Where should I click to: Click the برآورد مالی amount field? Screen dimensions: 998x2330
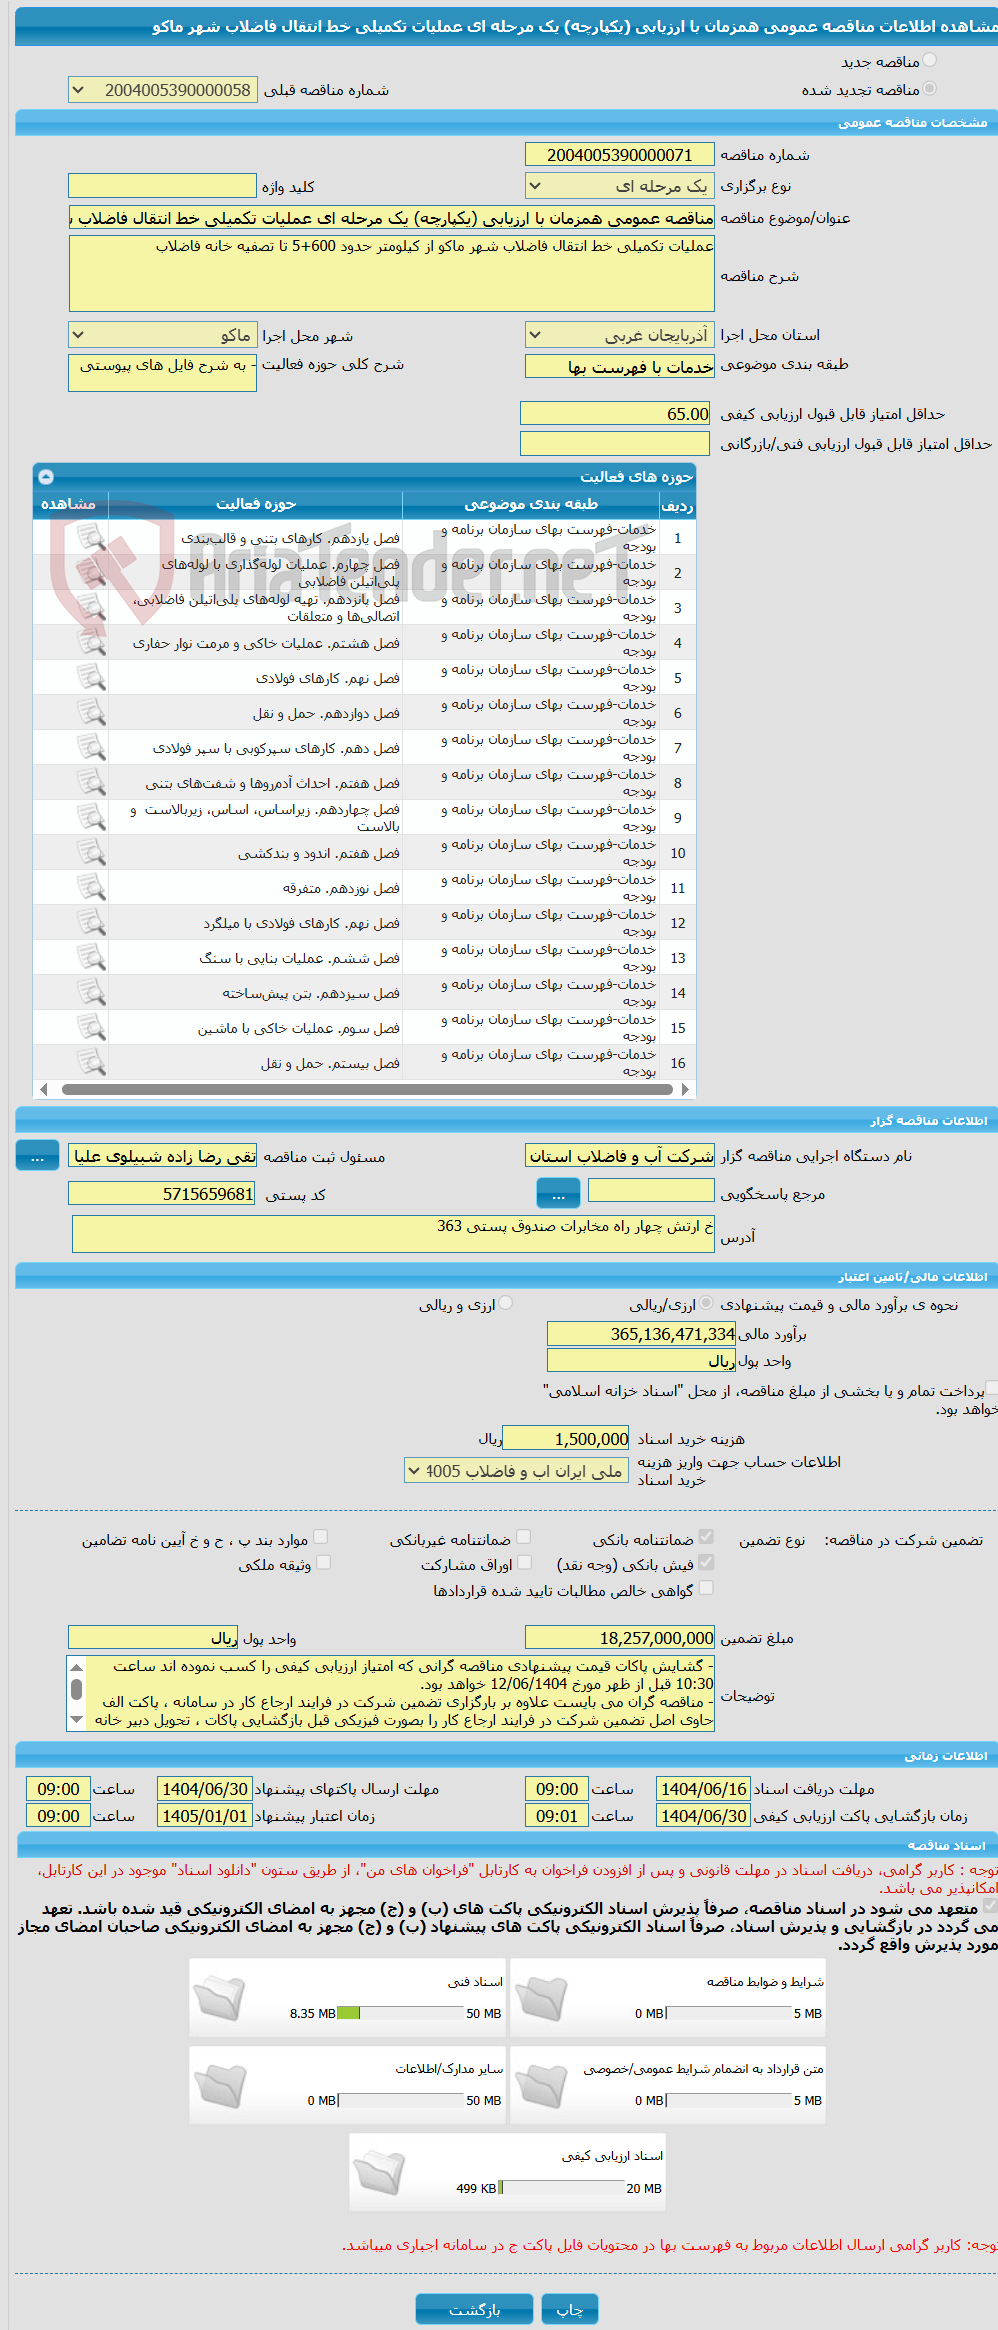[642, 1334]
